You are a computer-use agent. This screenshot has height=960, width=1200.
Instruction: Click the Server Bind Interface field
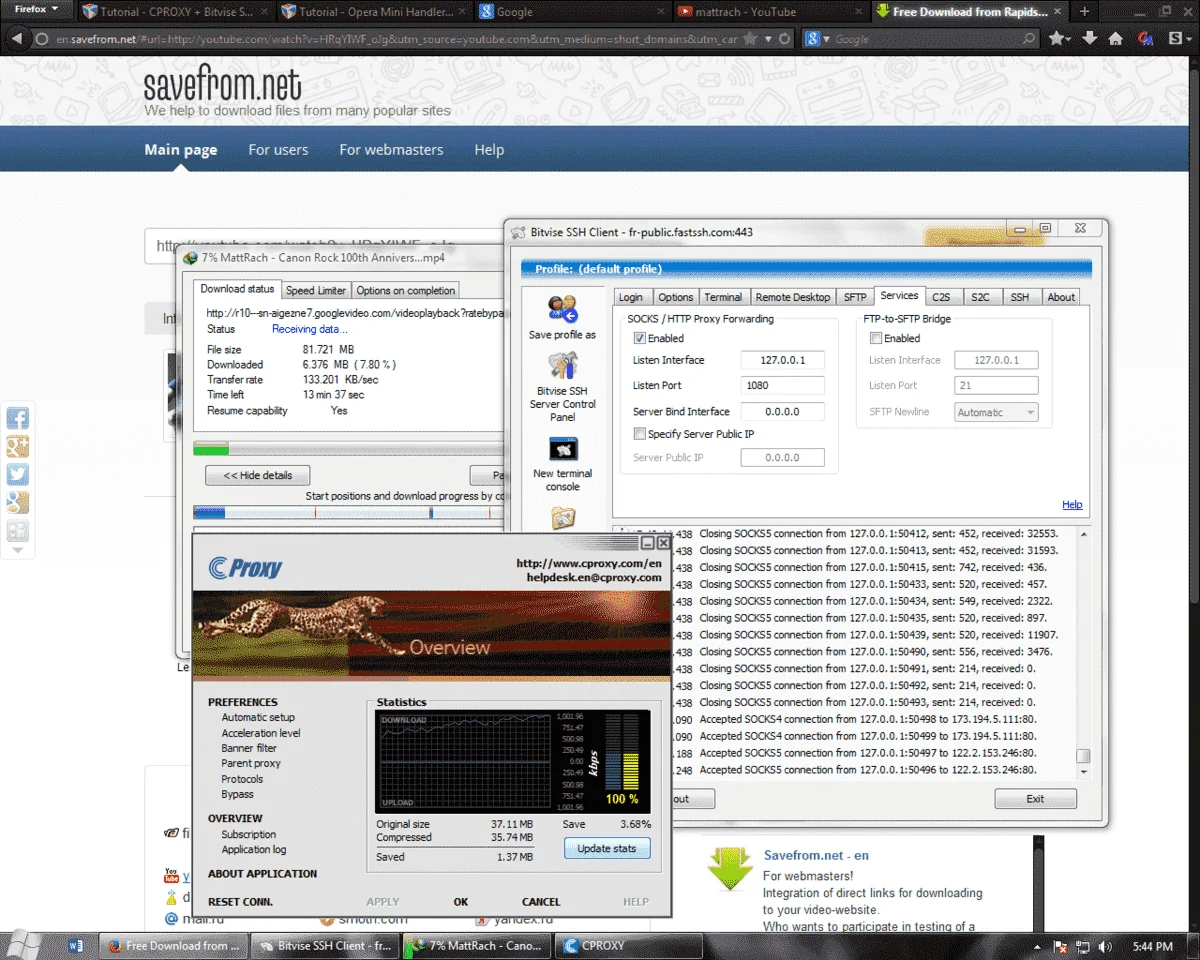[x=782, y=412]
